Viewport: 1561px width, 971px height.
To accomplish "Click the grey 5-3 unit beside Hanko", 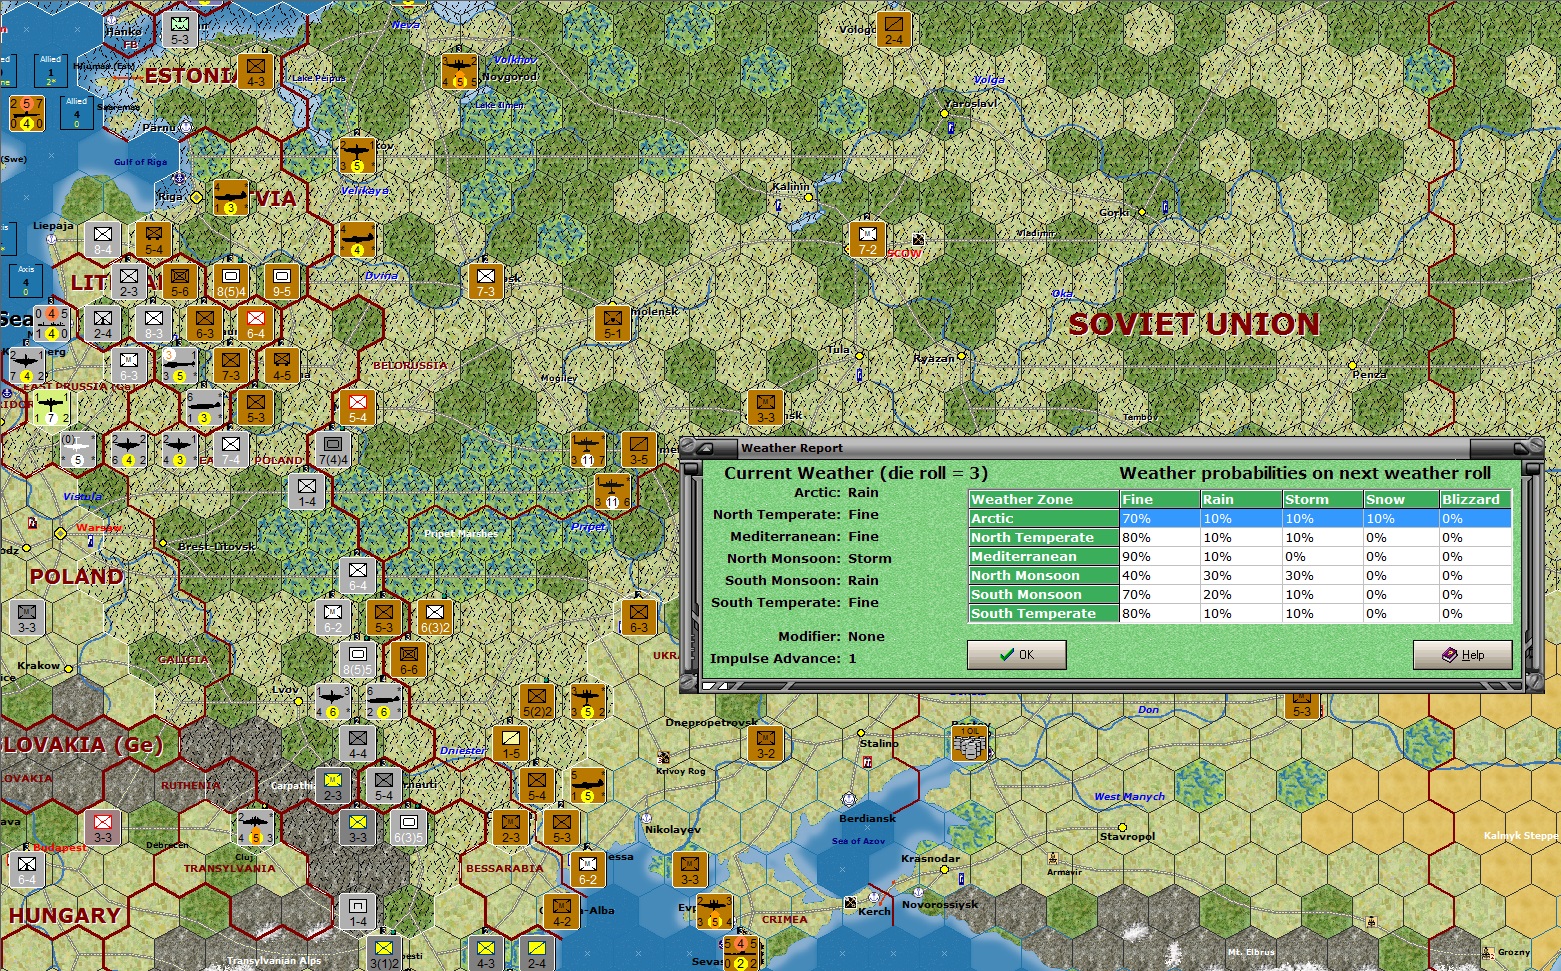I will [179, 29].
